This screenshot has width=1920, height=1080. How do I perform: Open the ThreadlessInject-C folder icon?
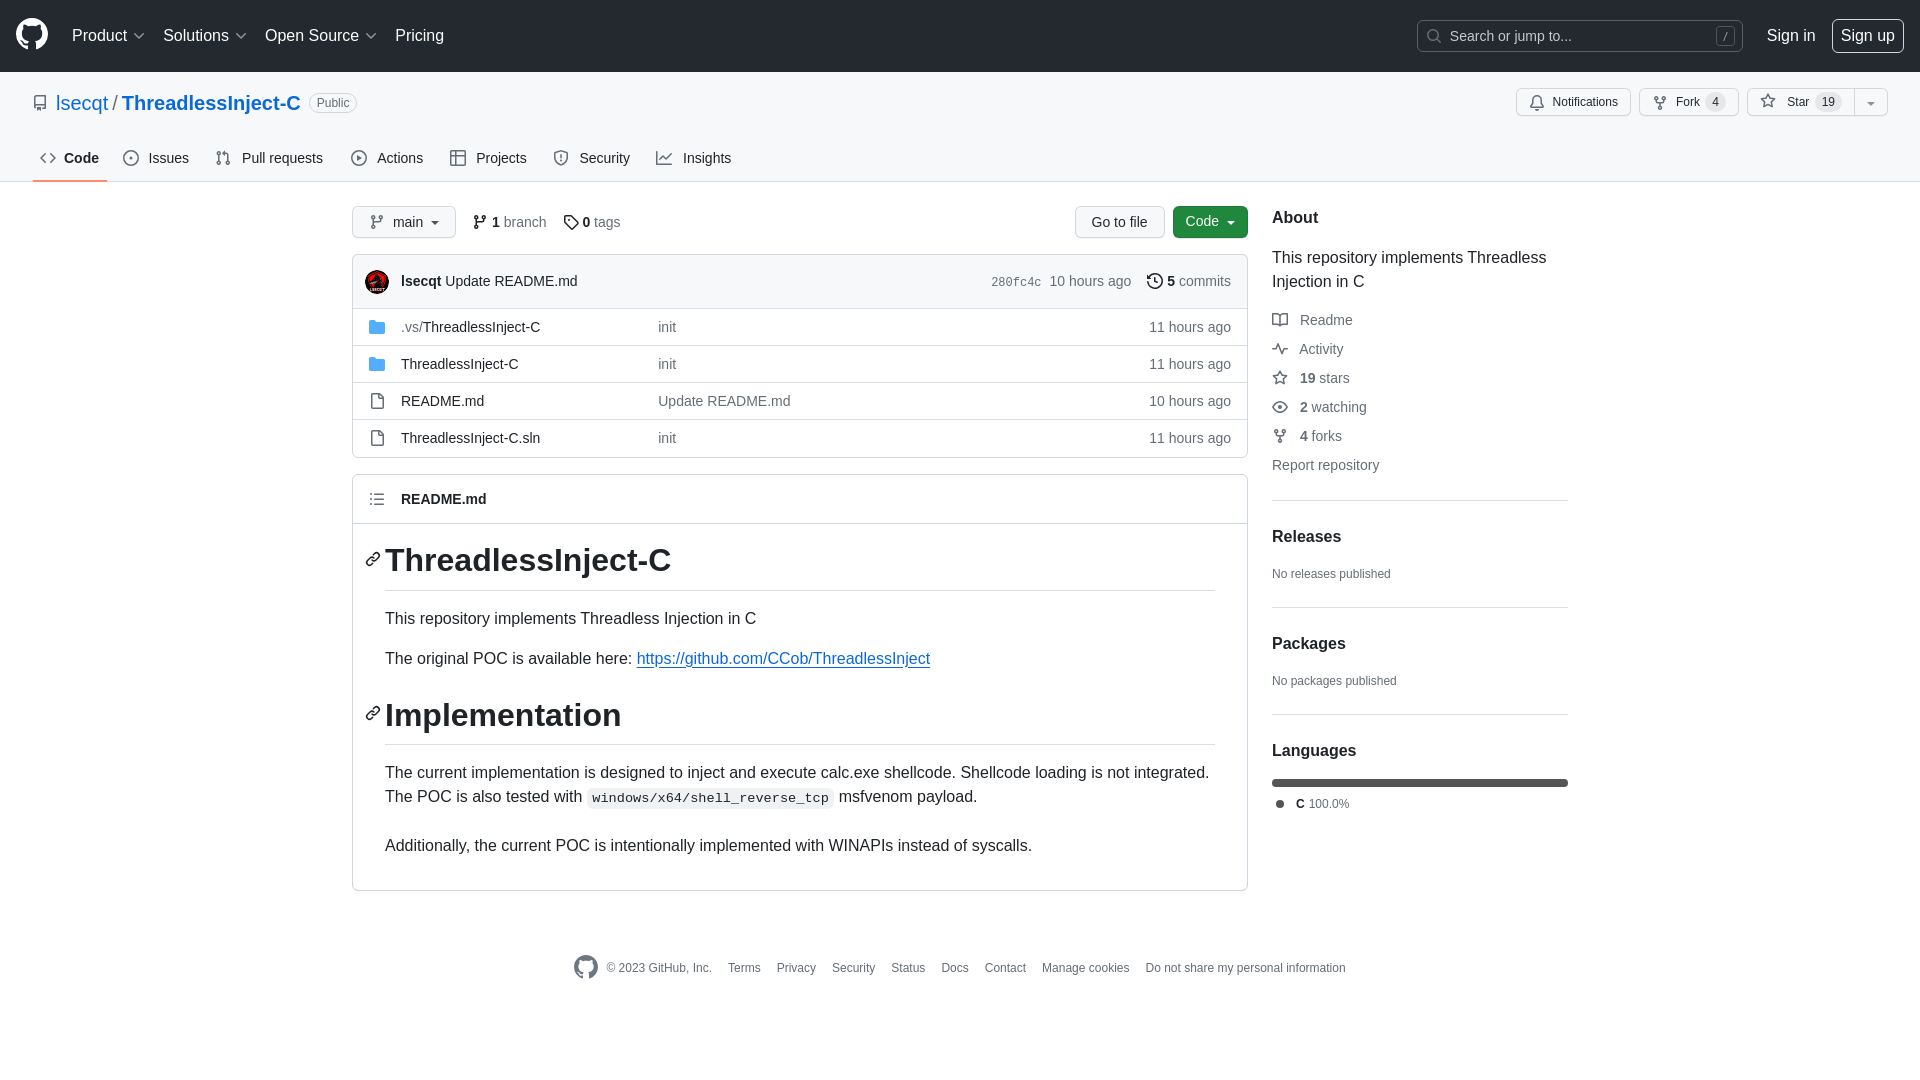(x=377, y=364)
